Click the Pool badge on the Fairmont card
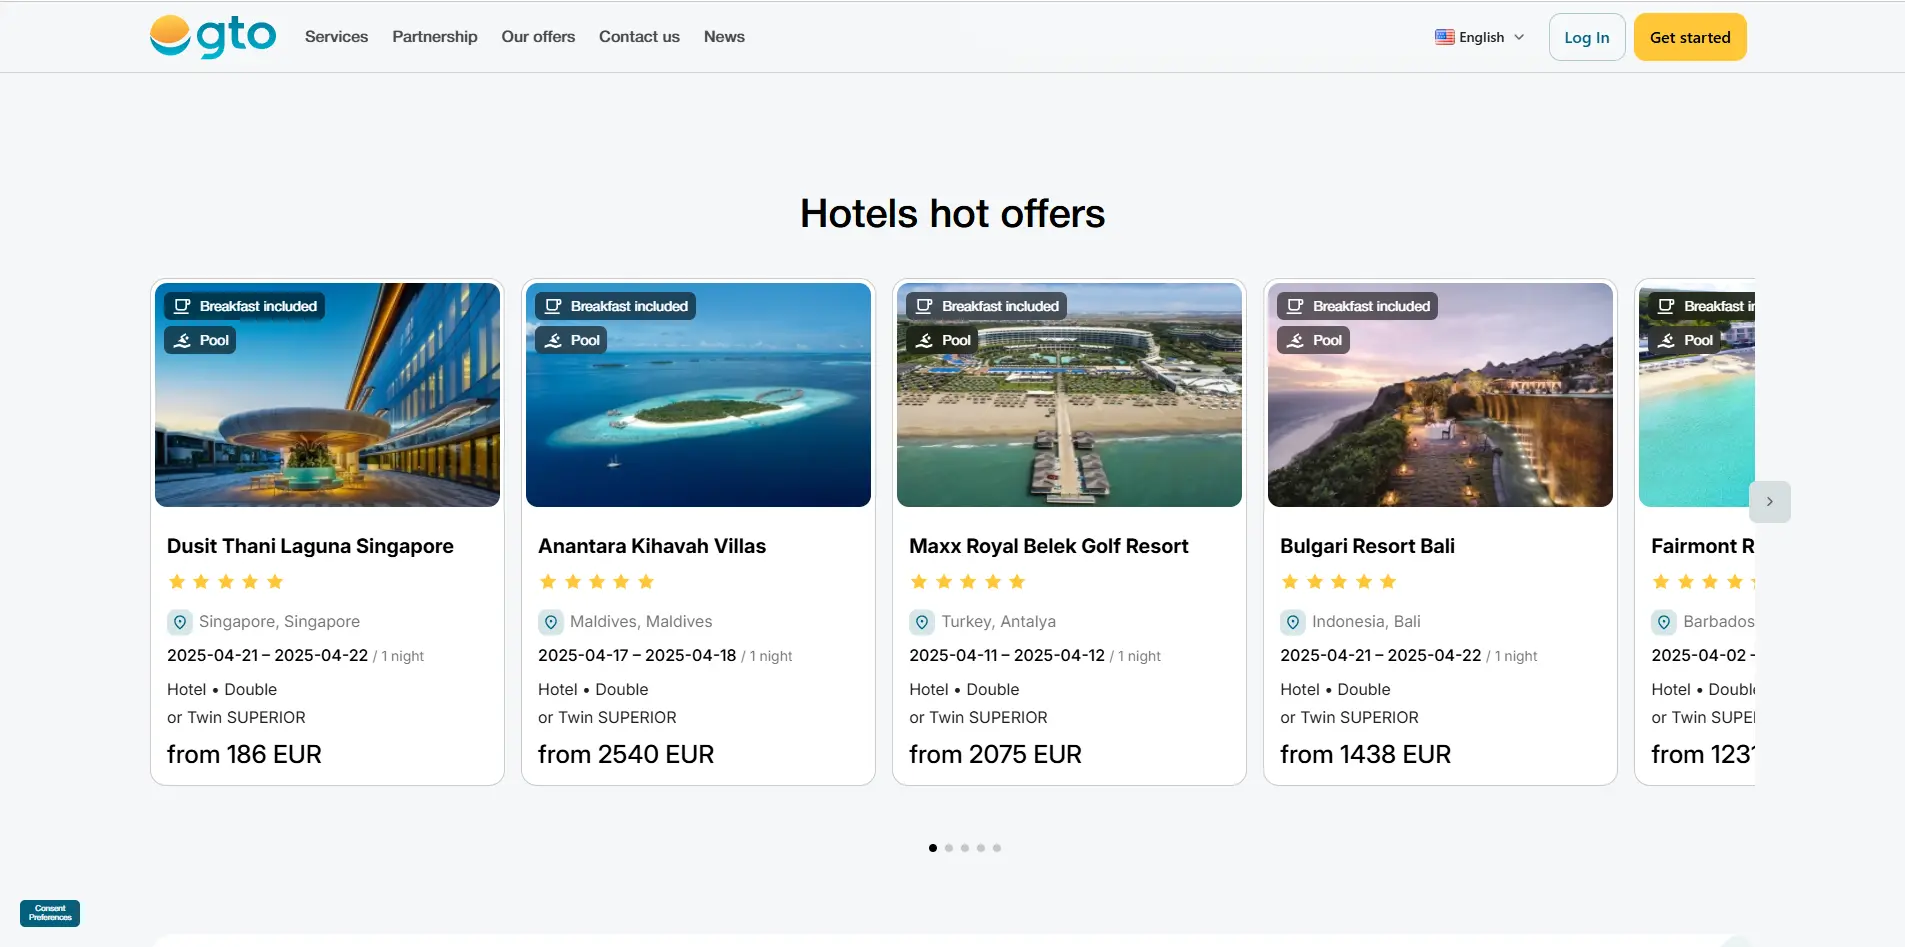The height and width of the screenshot is (947, 1905). tap(1686, 340)
